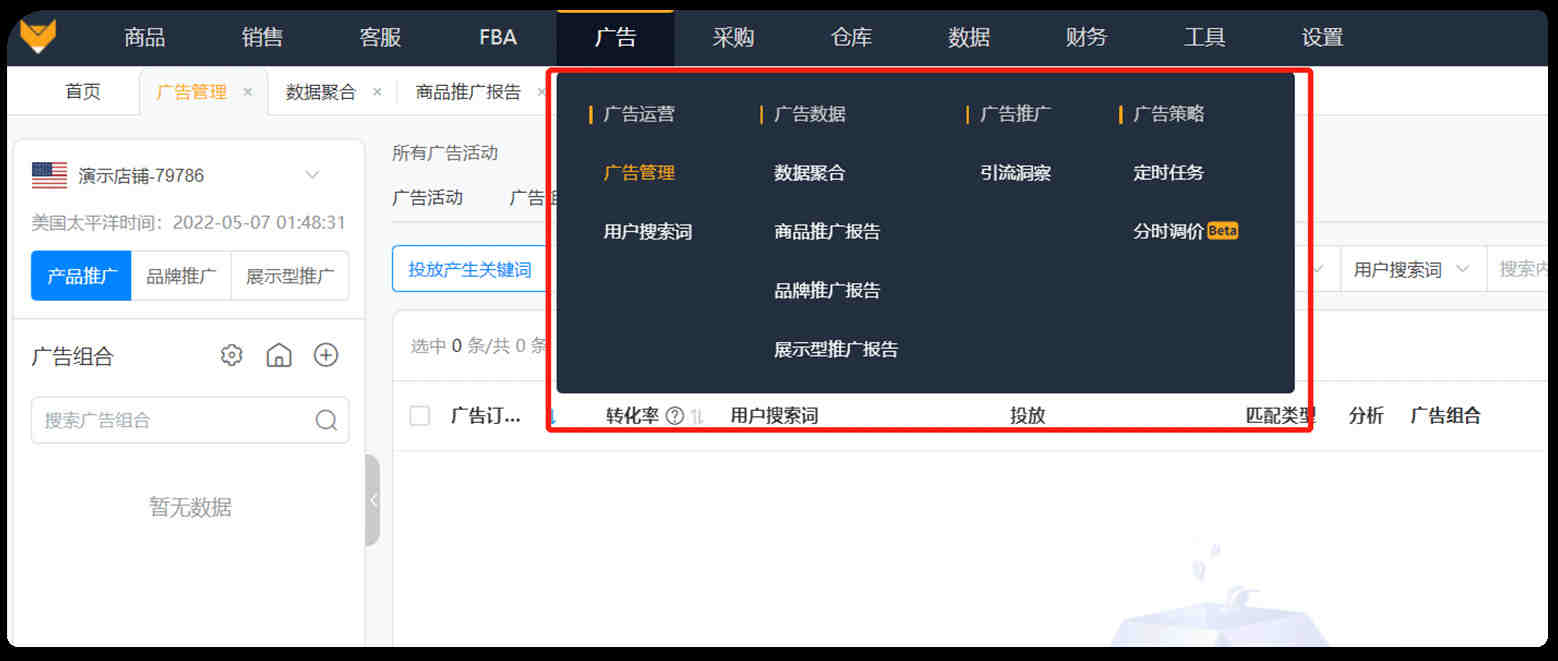Click the 搜索广告组合 input field
1558x661 pixels.
175,420
